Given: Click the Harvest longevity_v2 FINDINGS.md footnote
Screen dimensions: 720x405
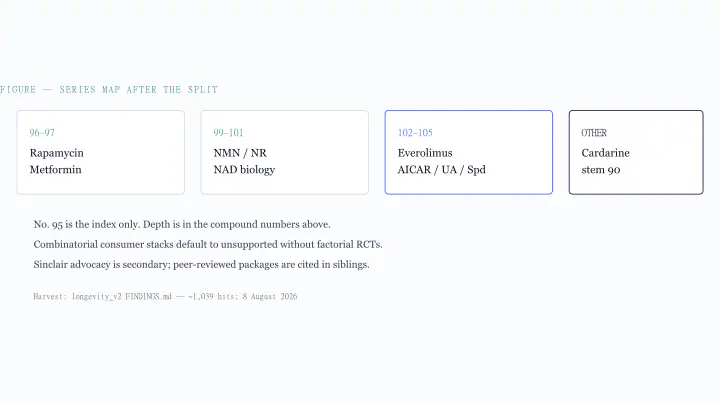Looking at the screenshot, I should pyautogui.click(x=165, y=297).
